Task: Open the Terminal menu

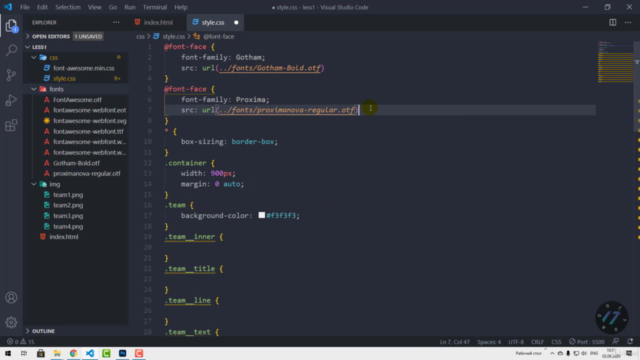Action: point(155,7)
